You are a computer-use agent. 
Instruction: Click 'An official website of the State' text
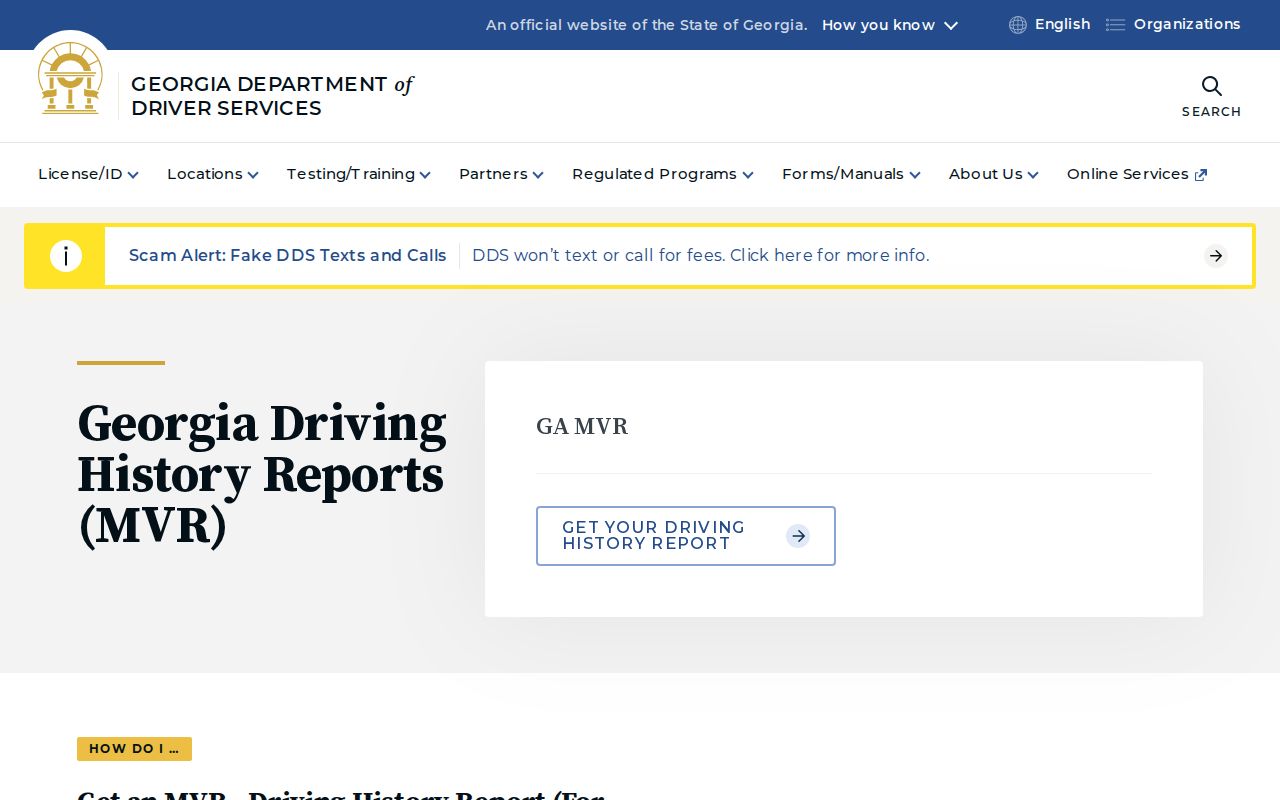click(x=646, y=25)
